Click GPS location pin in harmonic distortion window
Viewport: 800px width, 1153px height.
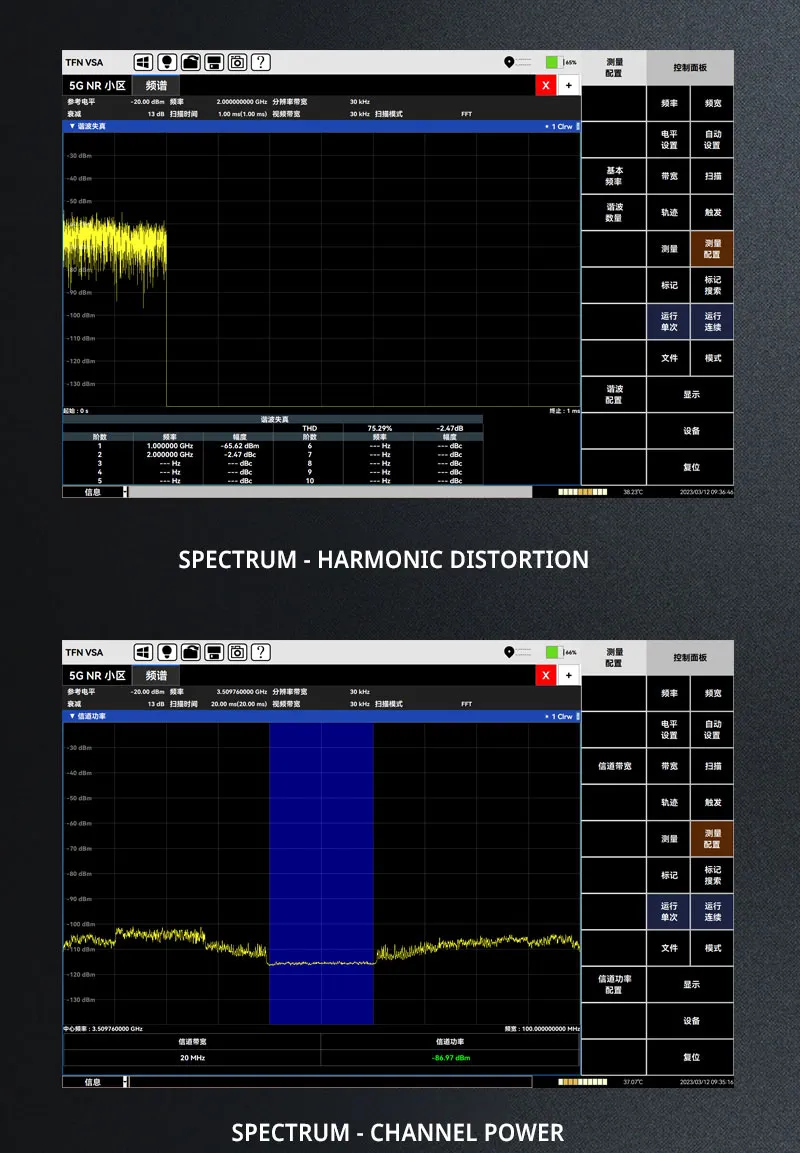pos(509,62)
